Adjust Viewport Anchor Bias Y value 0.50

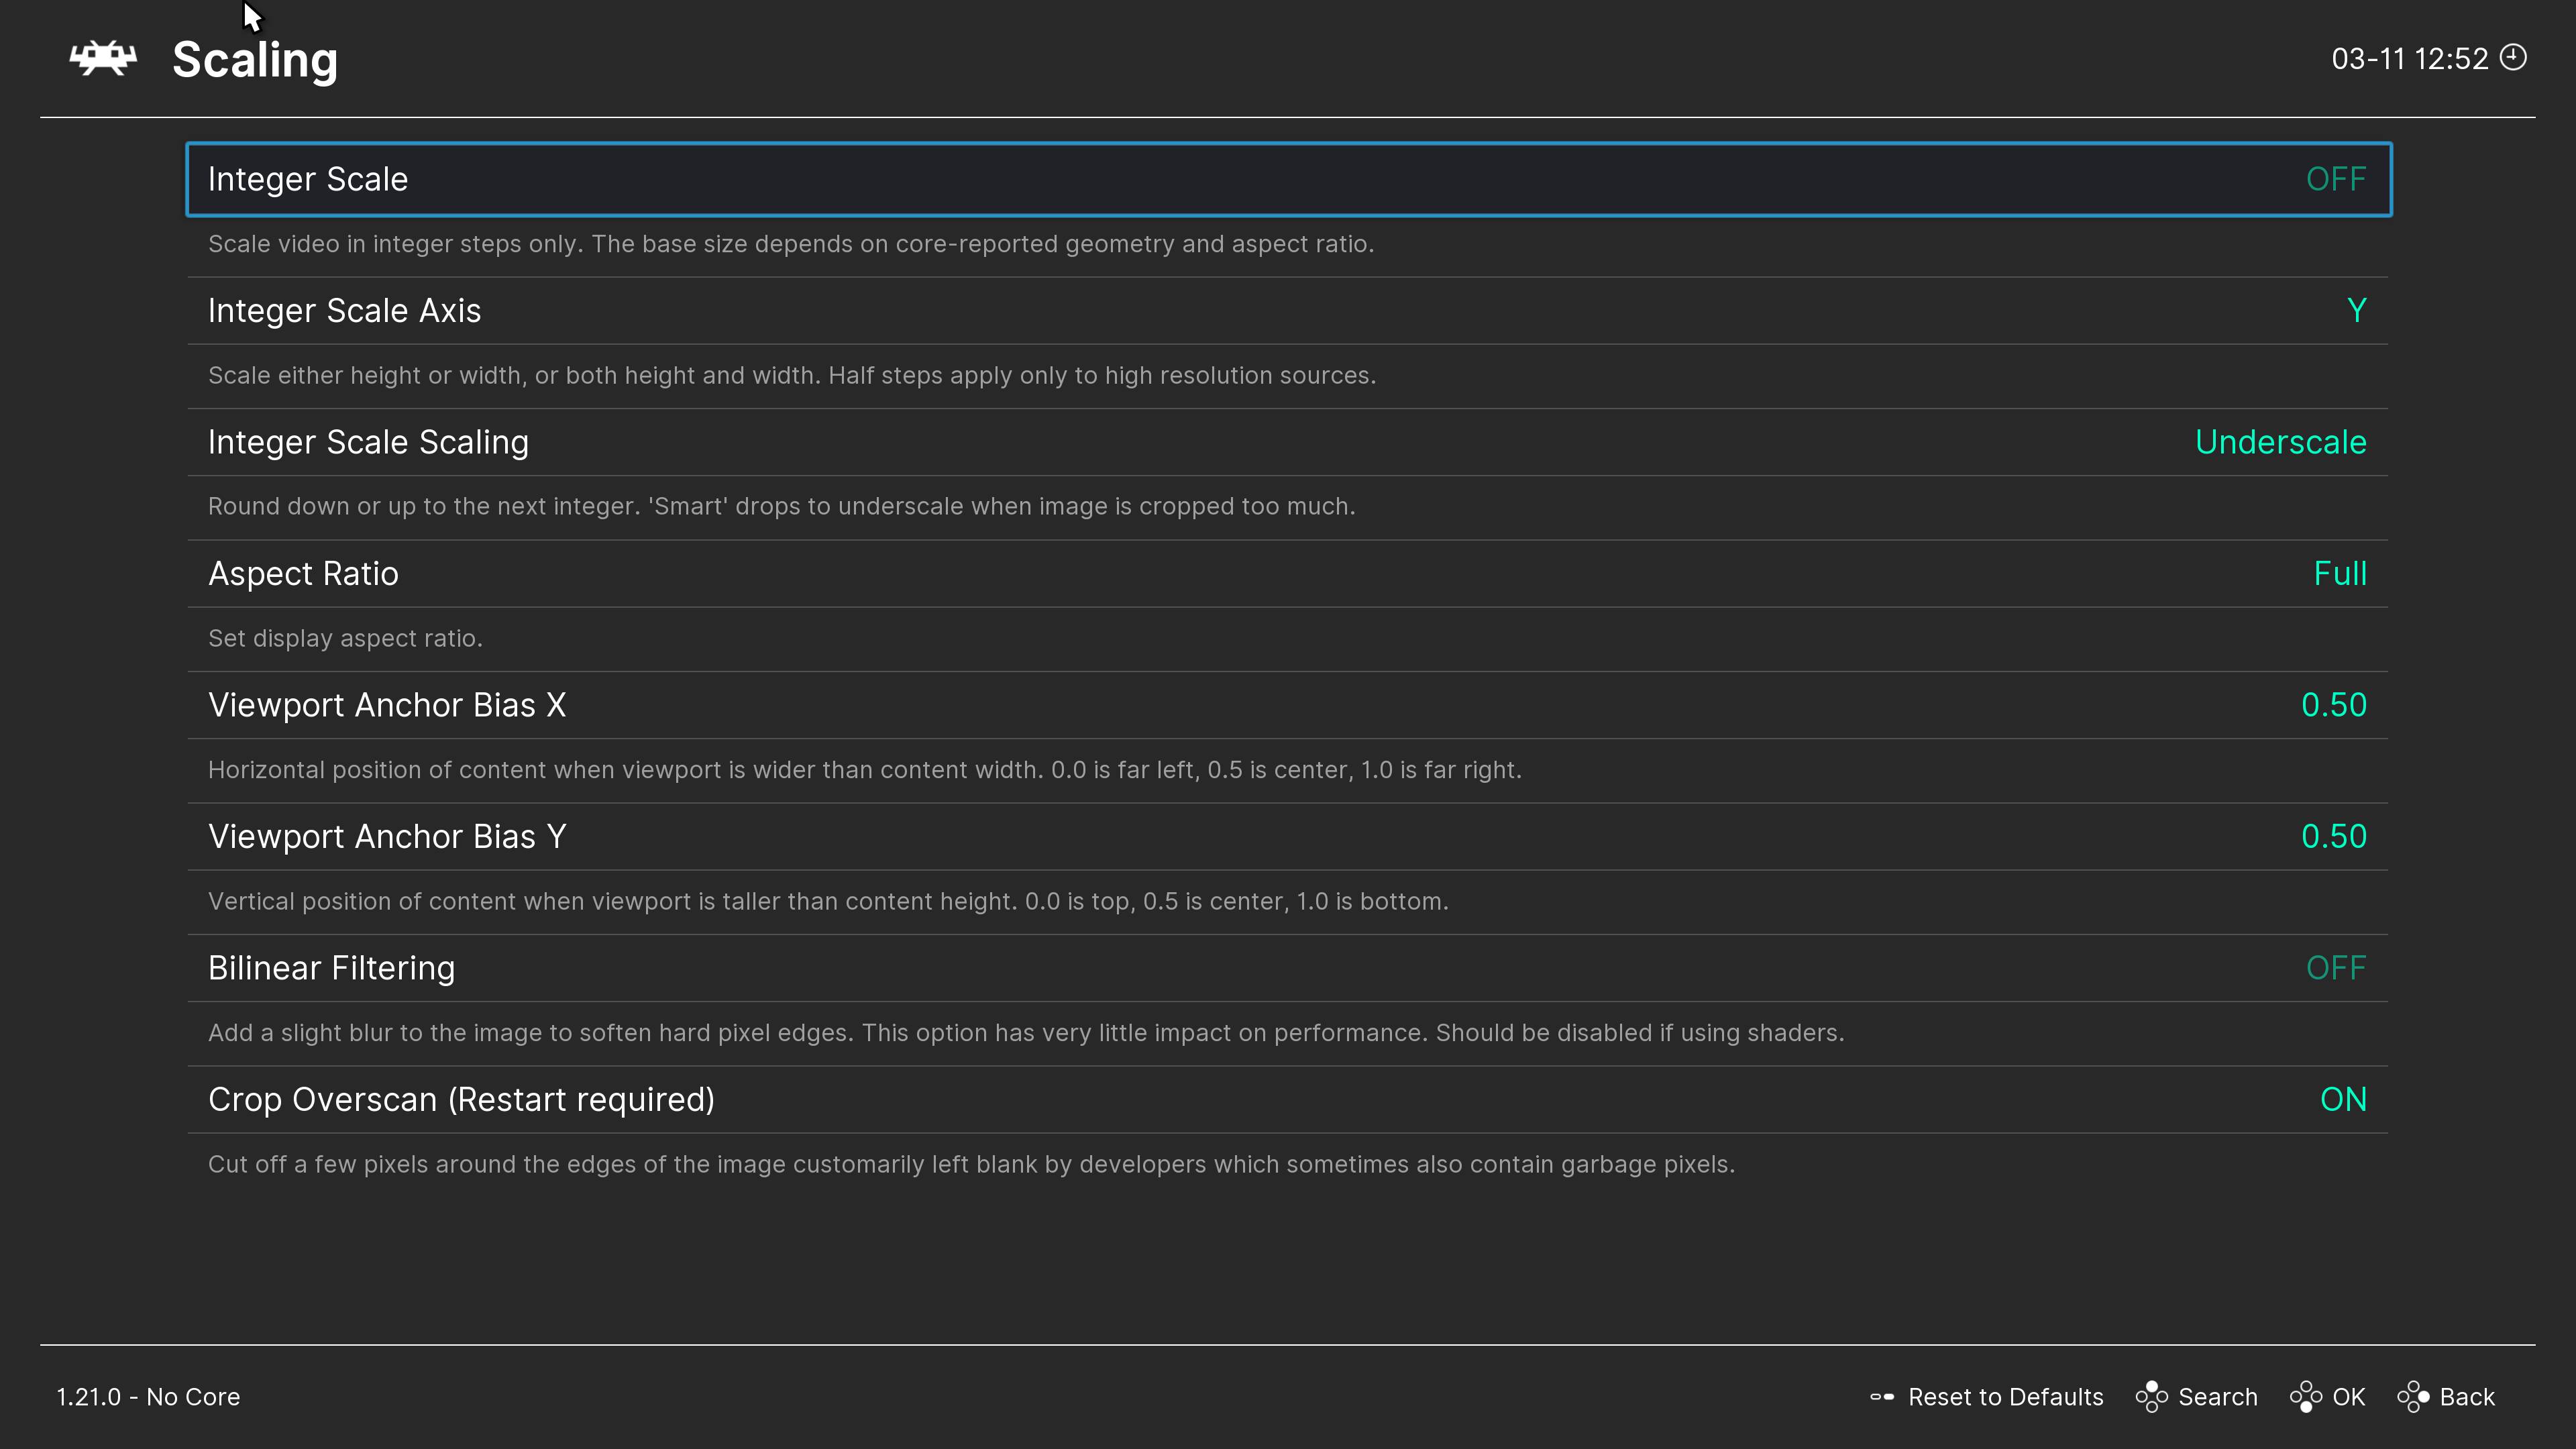2333,837
